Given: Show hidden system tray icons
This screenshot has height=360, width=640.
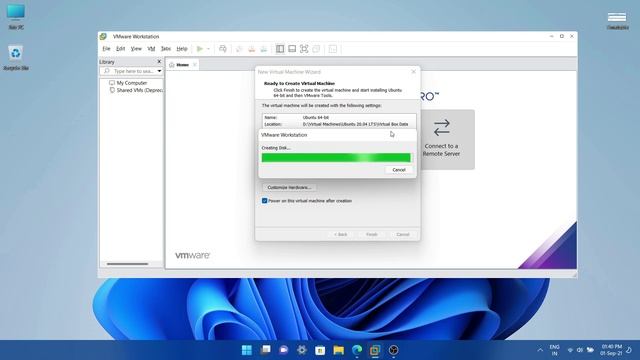Looking at the screenshot, I should 540,350.
